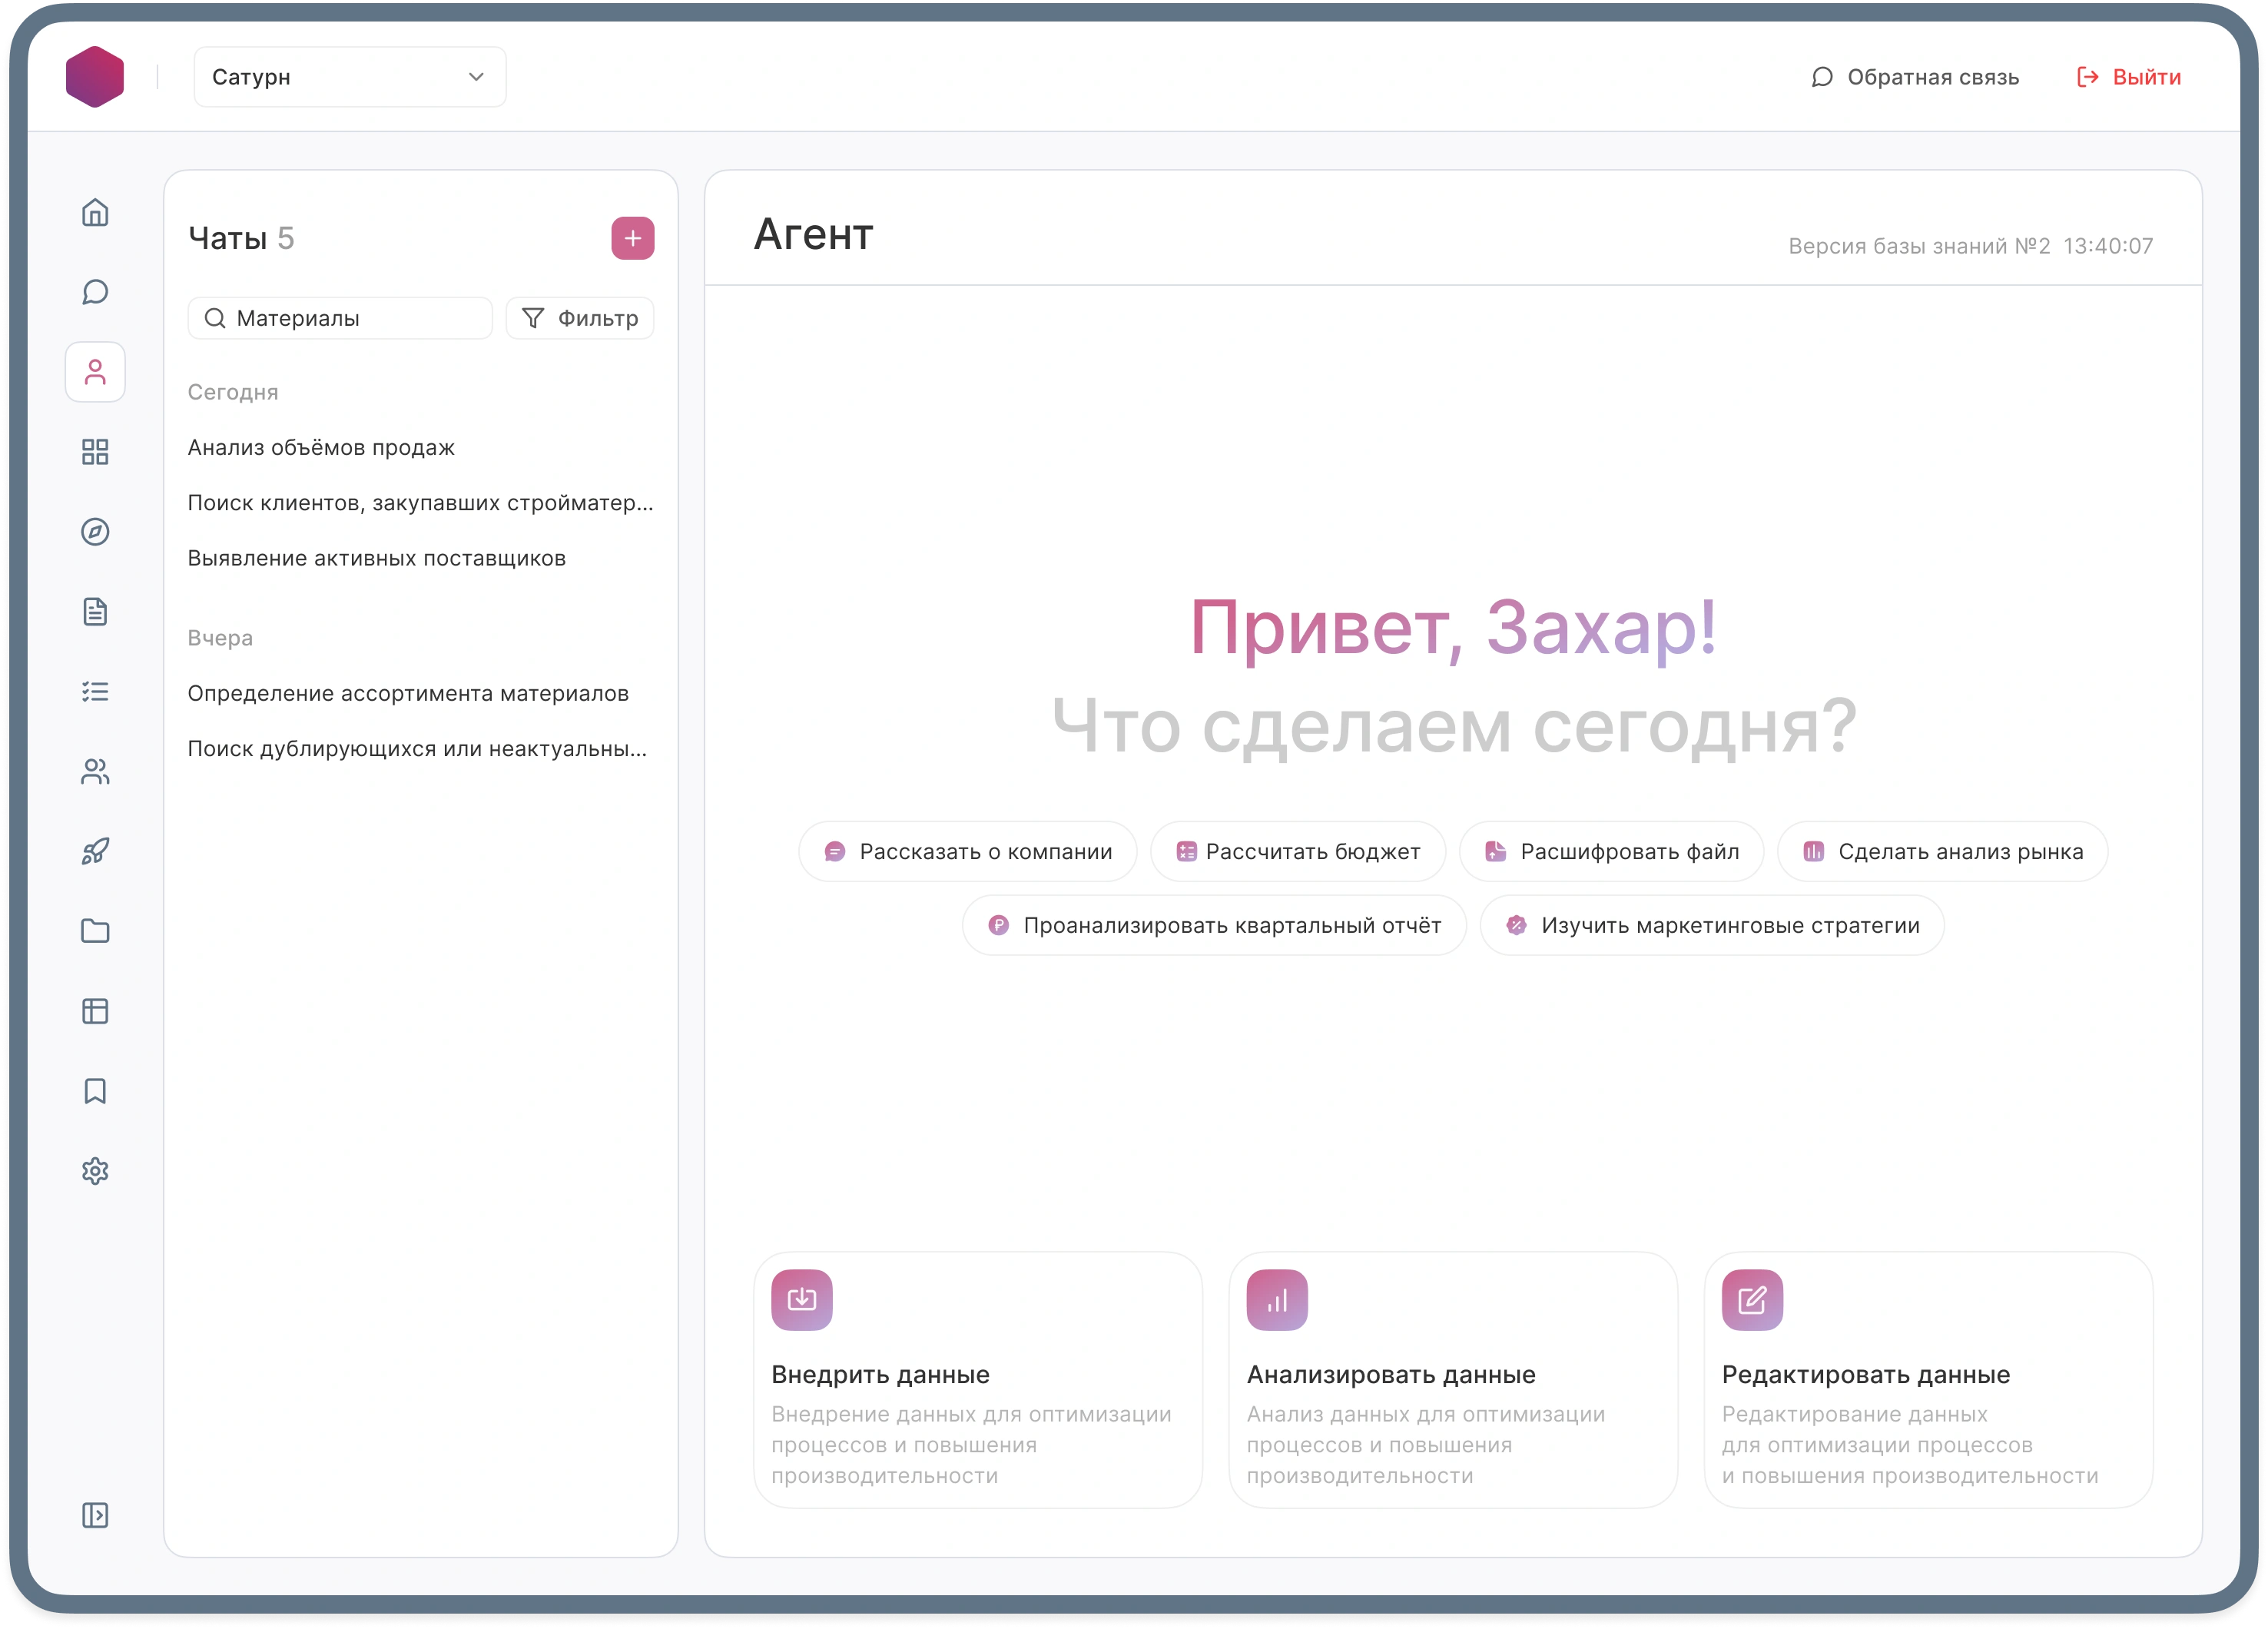Select the agent person sidebar icon

click(95, 372)
